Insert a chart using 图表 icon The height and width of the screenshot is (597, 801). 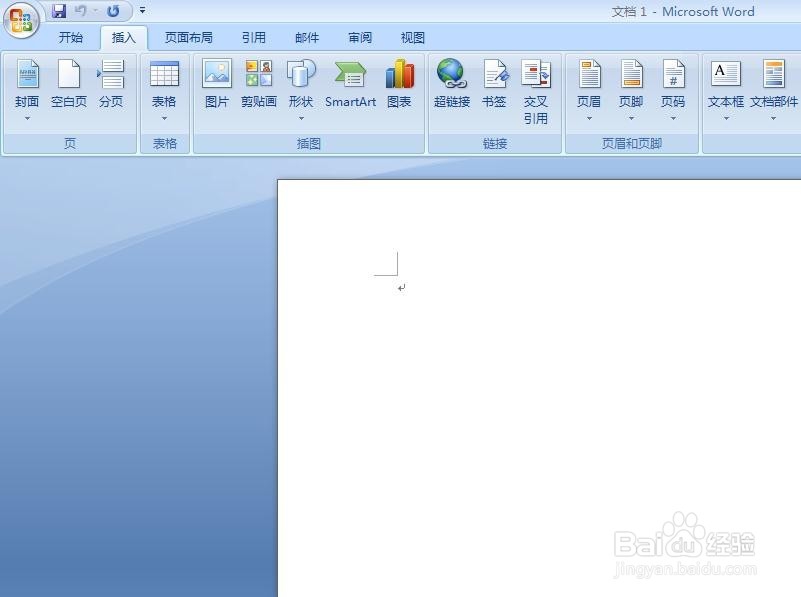pyautogui.click(x=399, y=74)
